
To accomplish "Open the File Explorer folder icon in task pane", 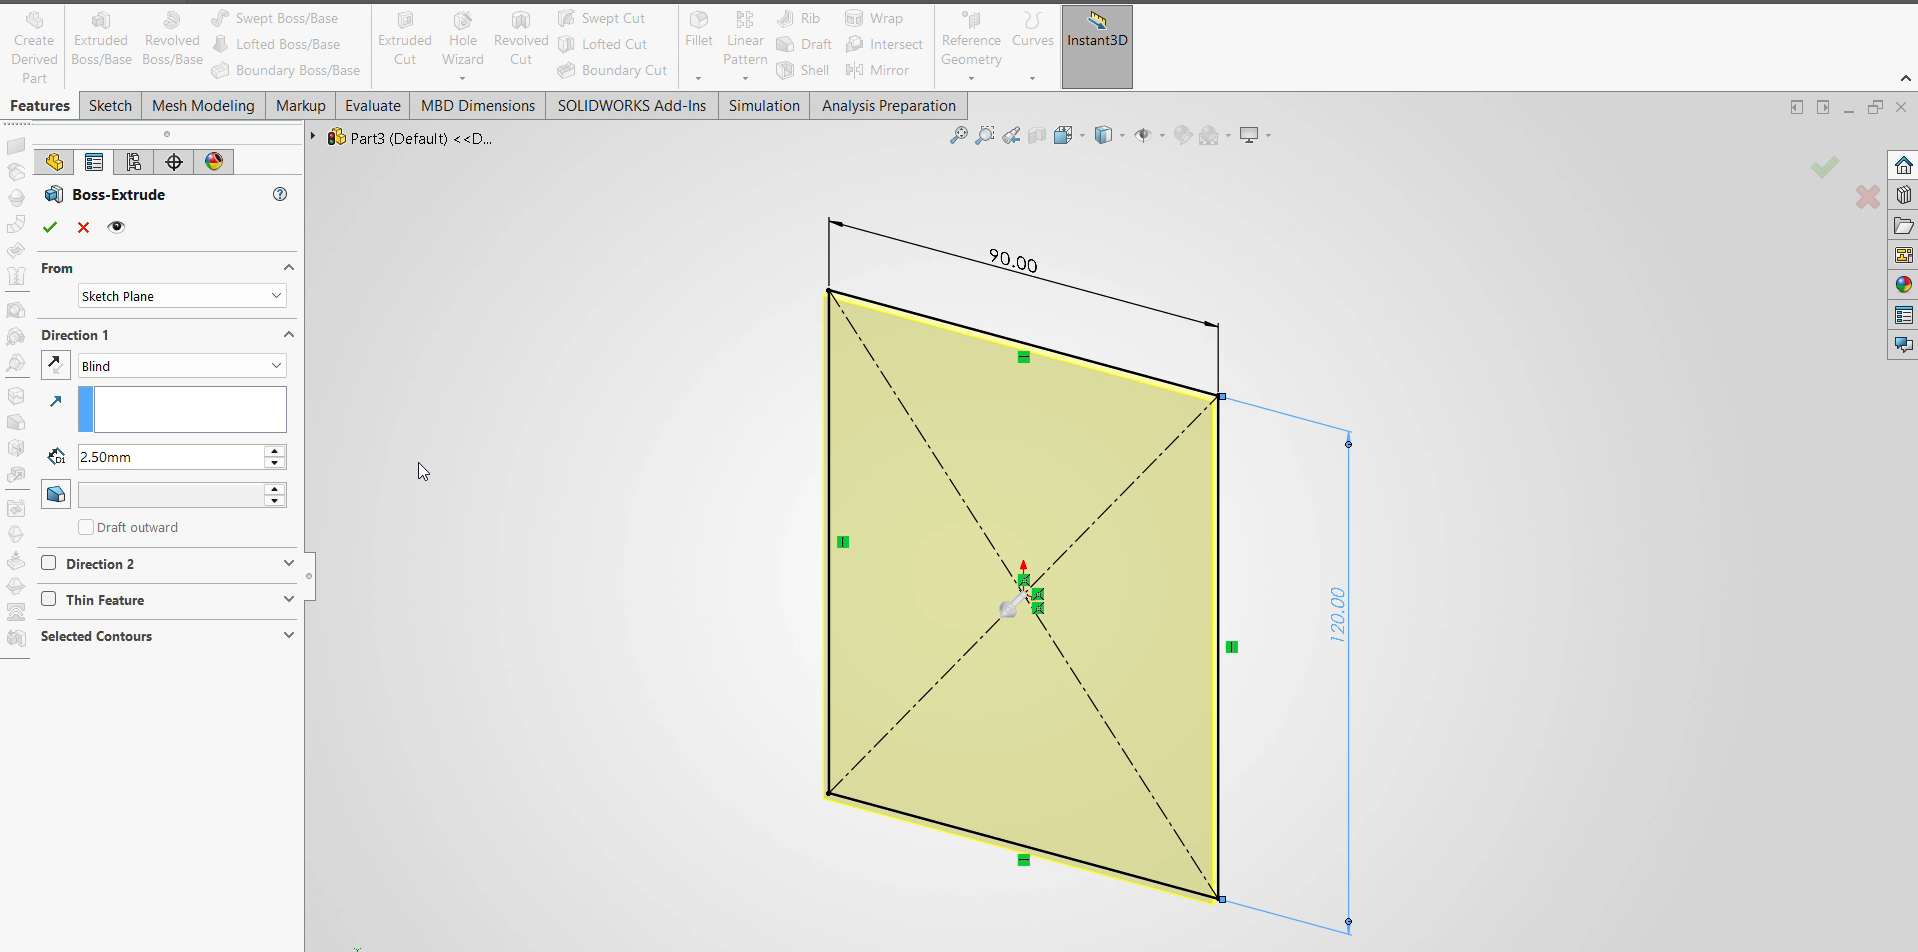I will click(x=1903, y=225).
